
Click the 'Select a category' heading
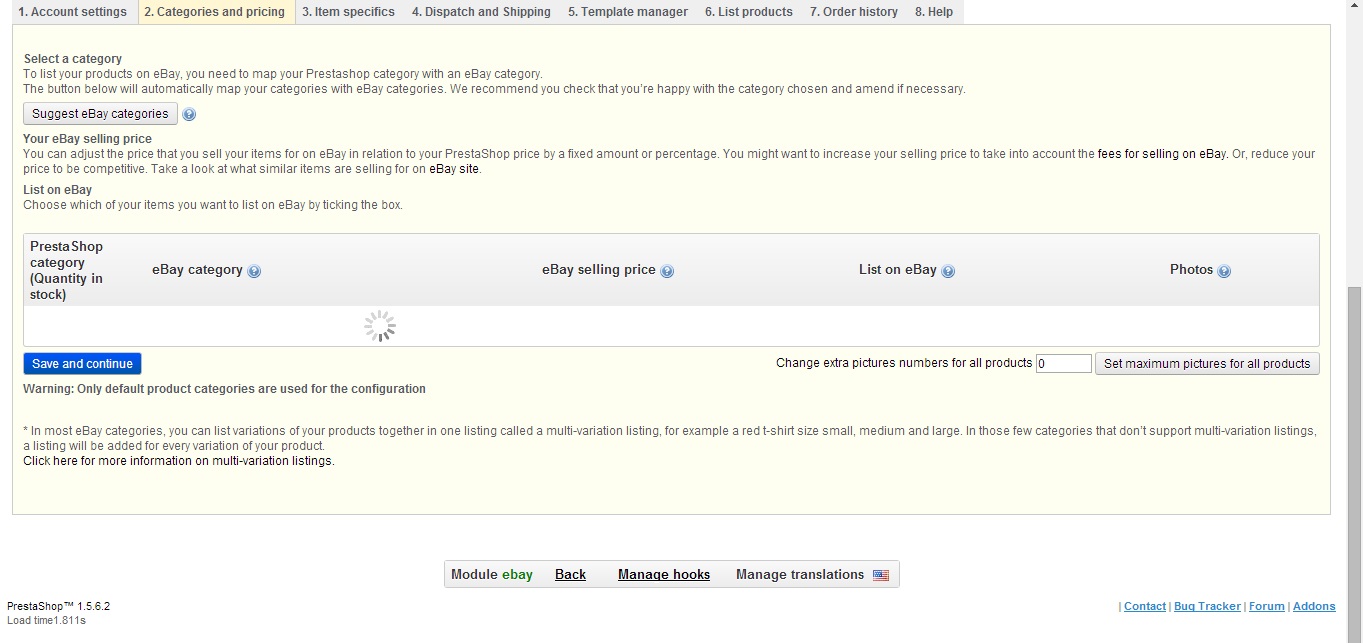coord(73,59)
